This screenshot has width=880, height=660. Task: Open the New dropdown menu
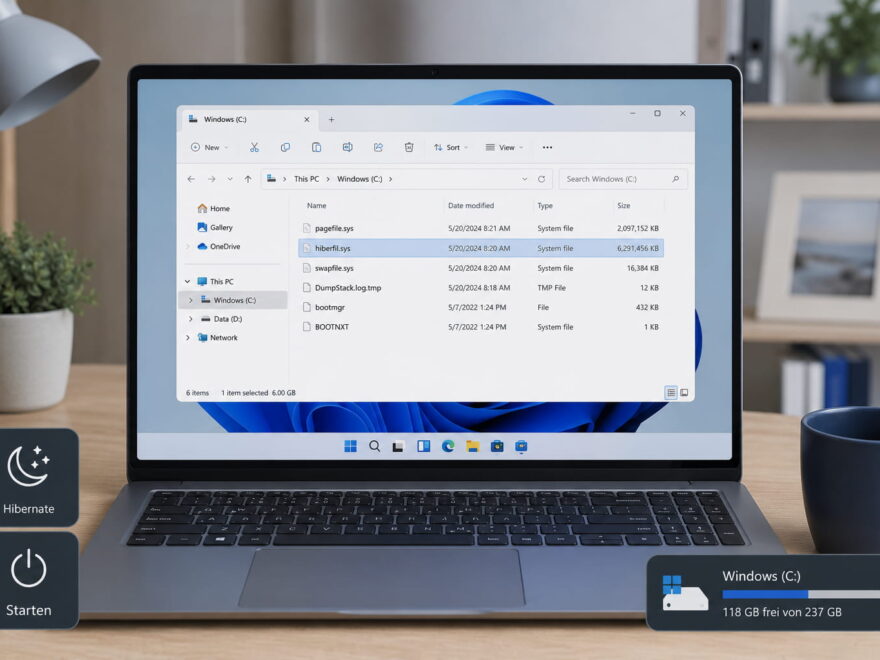210,148
